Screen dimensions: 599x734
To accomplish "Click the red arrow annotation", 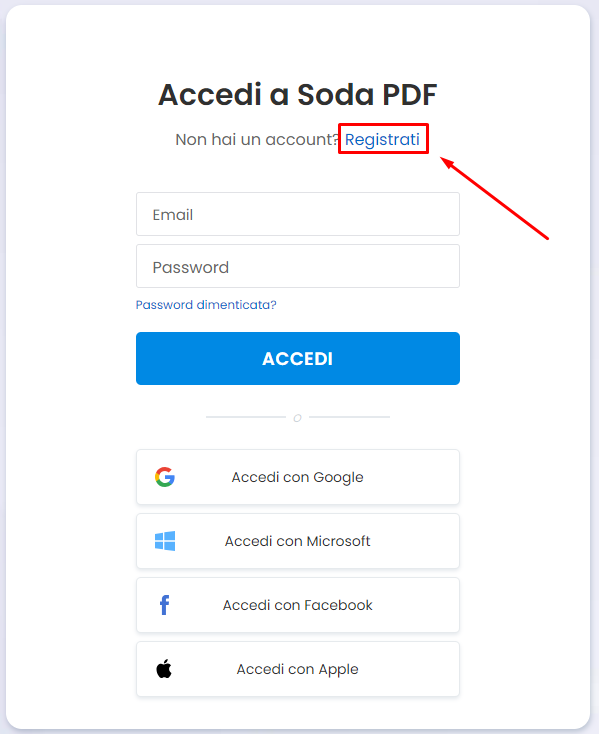I will (x=494, y=198).
